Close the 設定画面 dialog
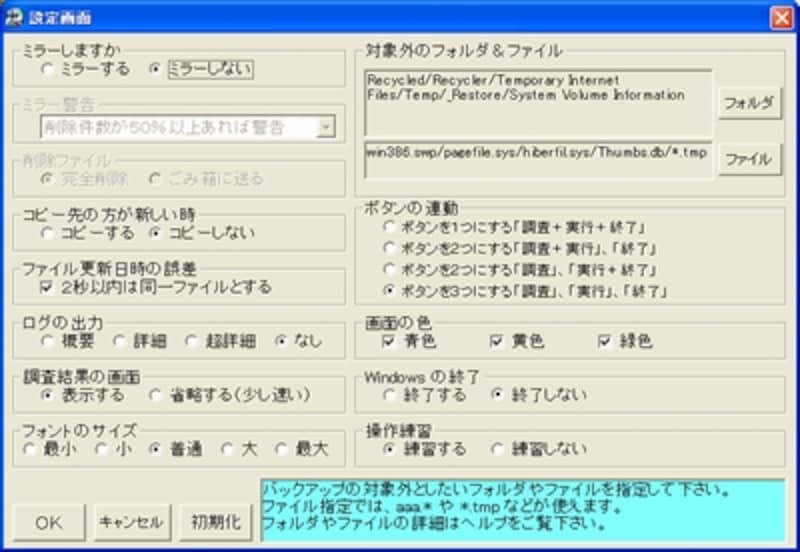Viewport: 800px width, 552px height. coord(782,18)
